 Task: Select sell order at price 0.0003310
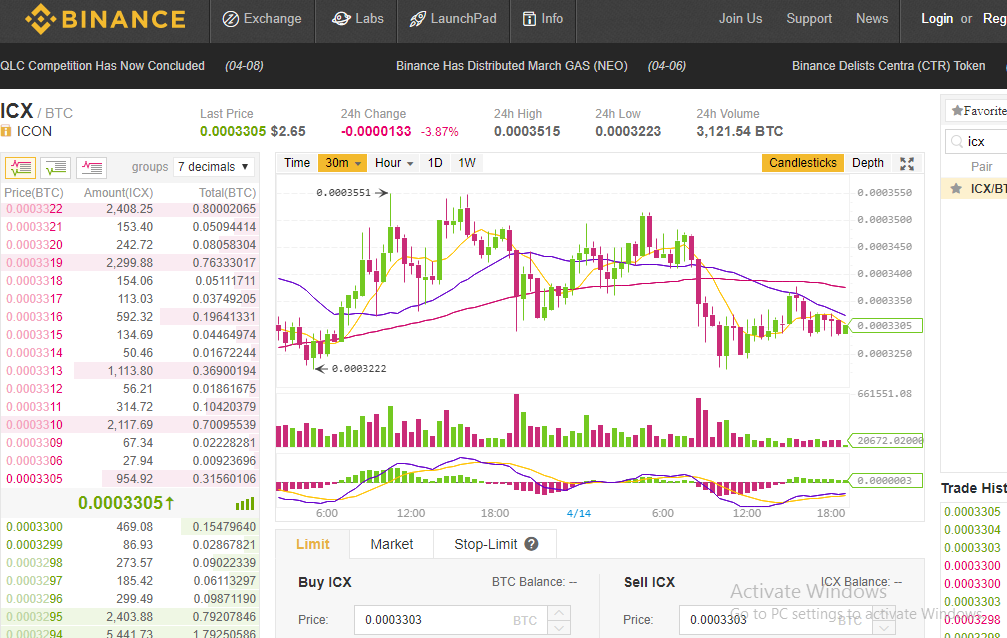coord(130,425)
